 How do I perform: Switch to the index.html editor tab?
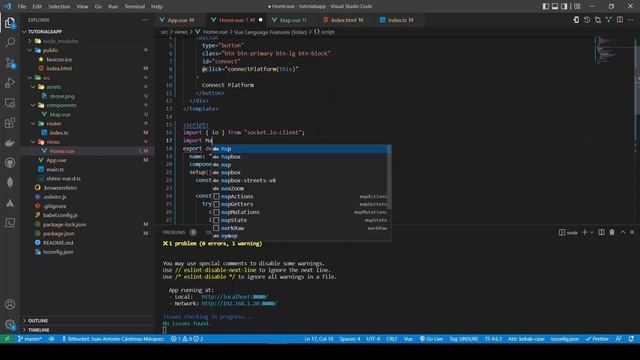pyautogui.click(x=344, y=20)
